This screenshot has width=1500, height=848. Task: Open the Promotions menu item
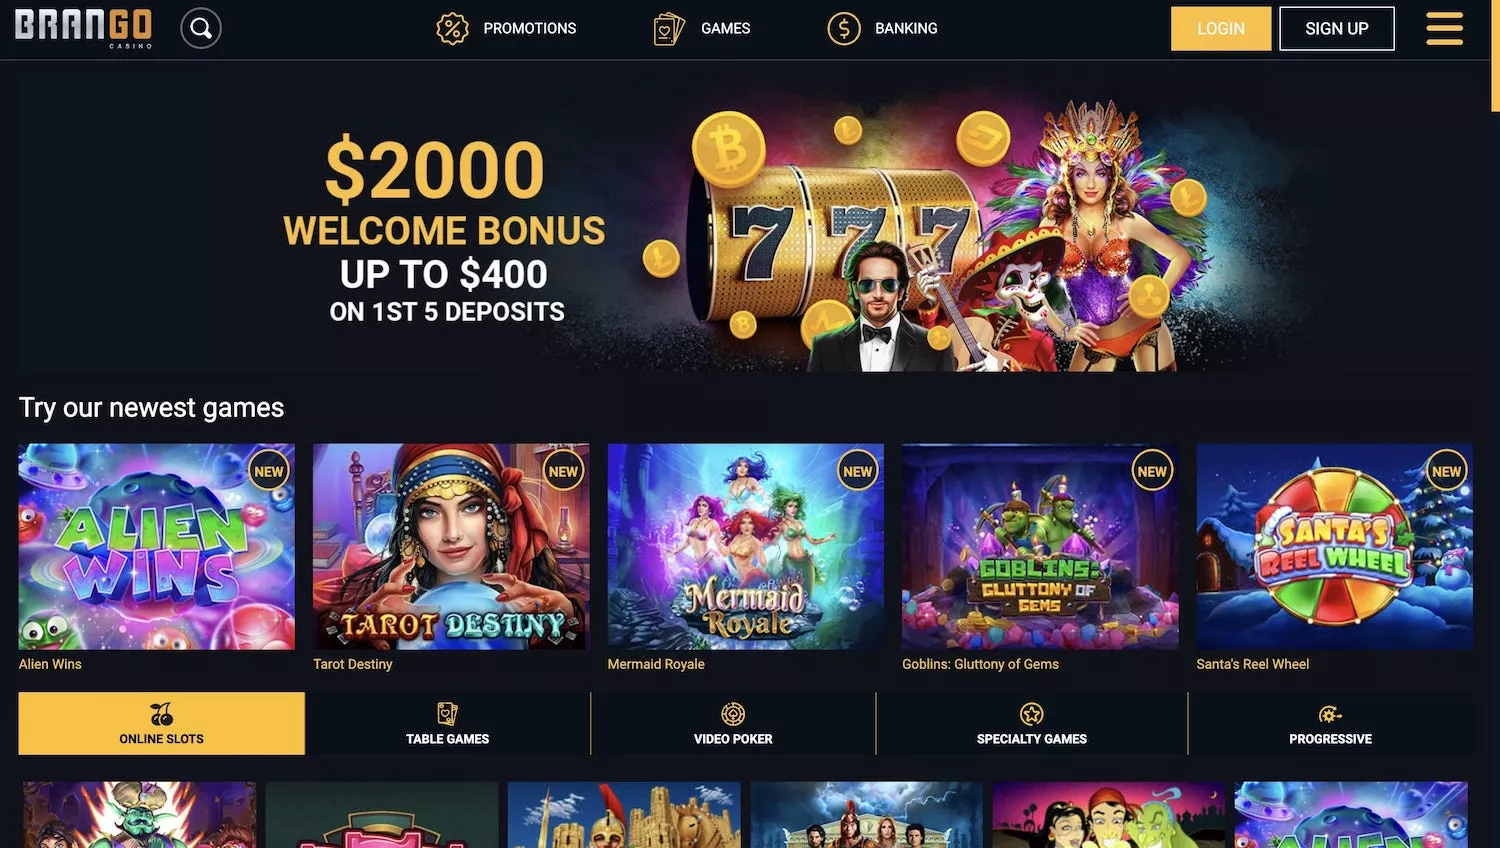coord(506,28)
